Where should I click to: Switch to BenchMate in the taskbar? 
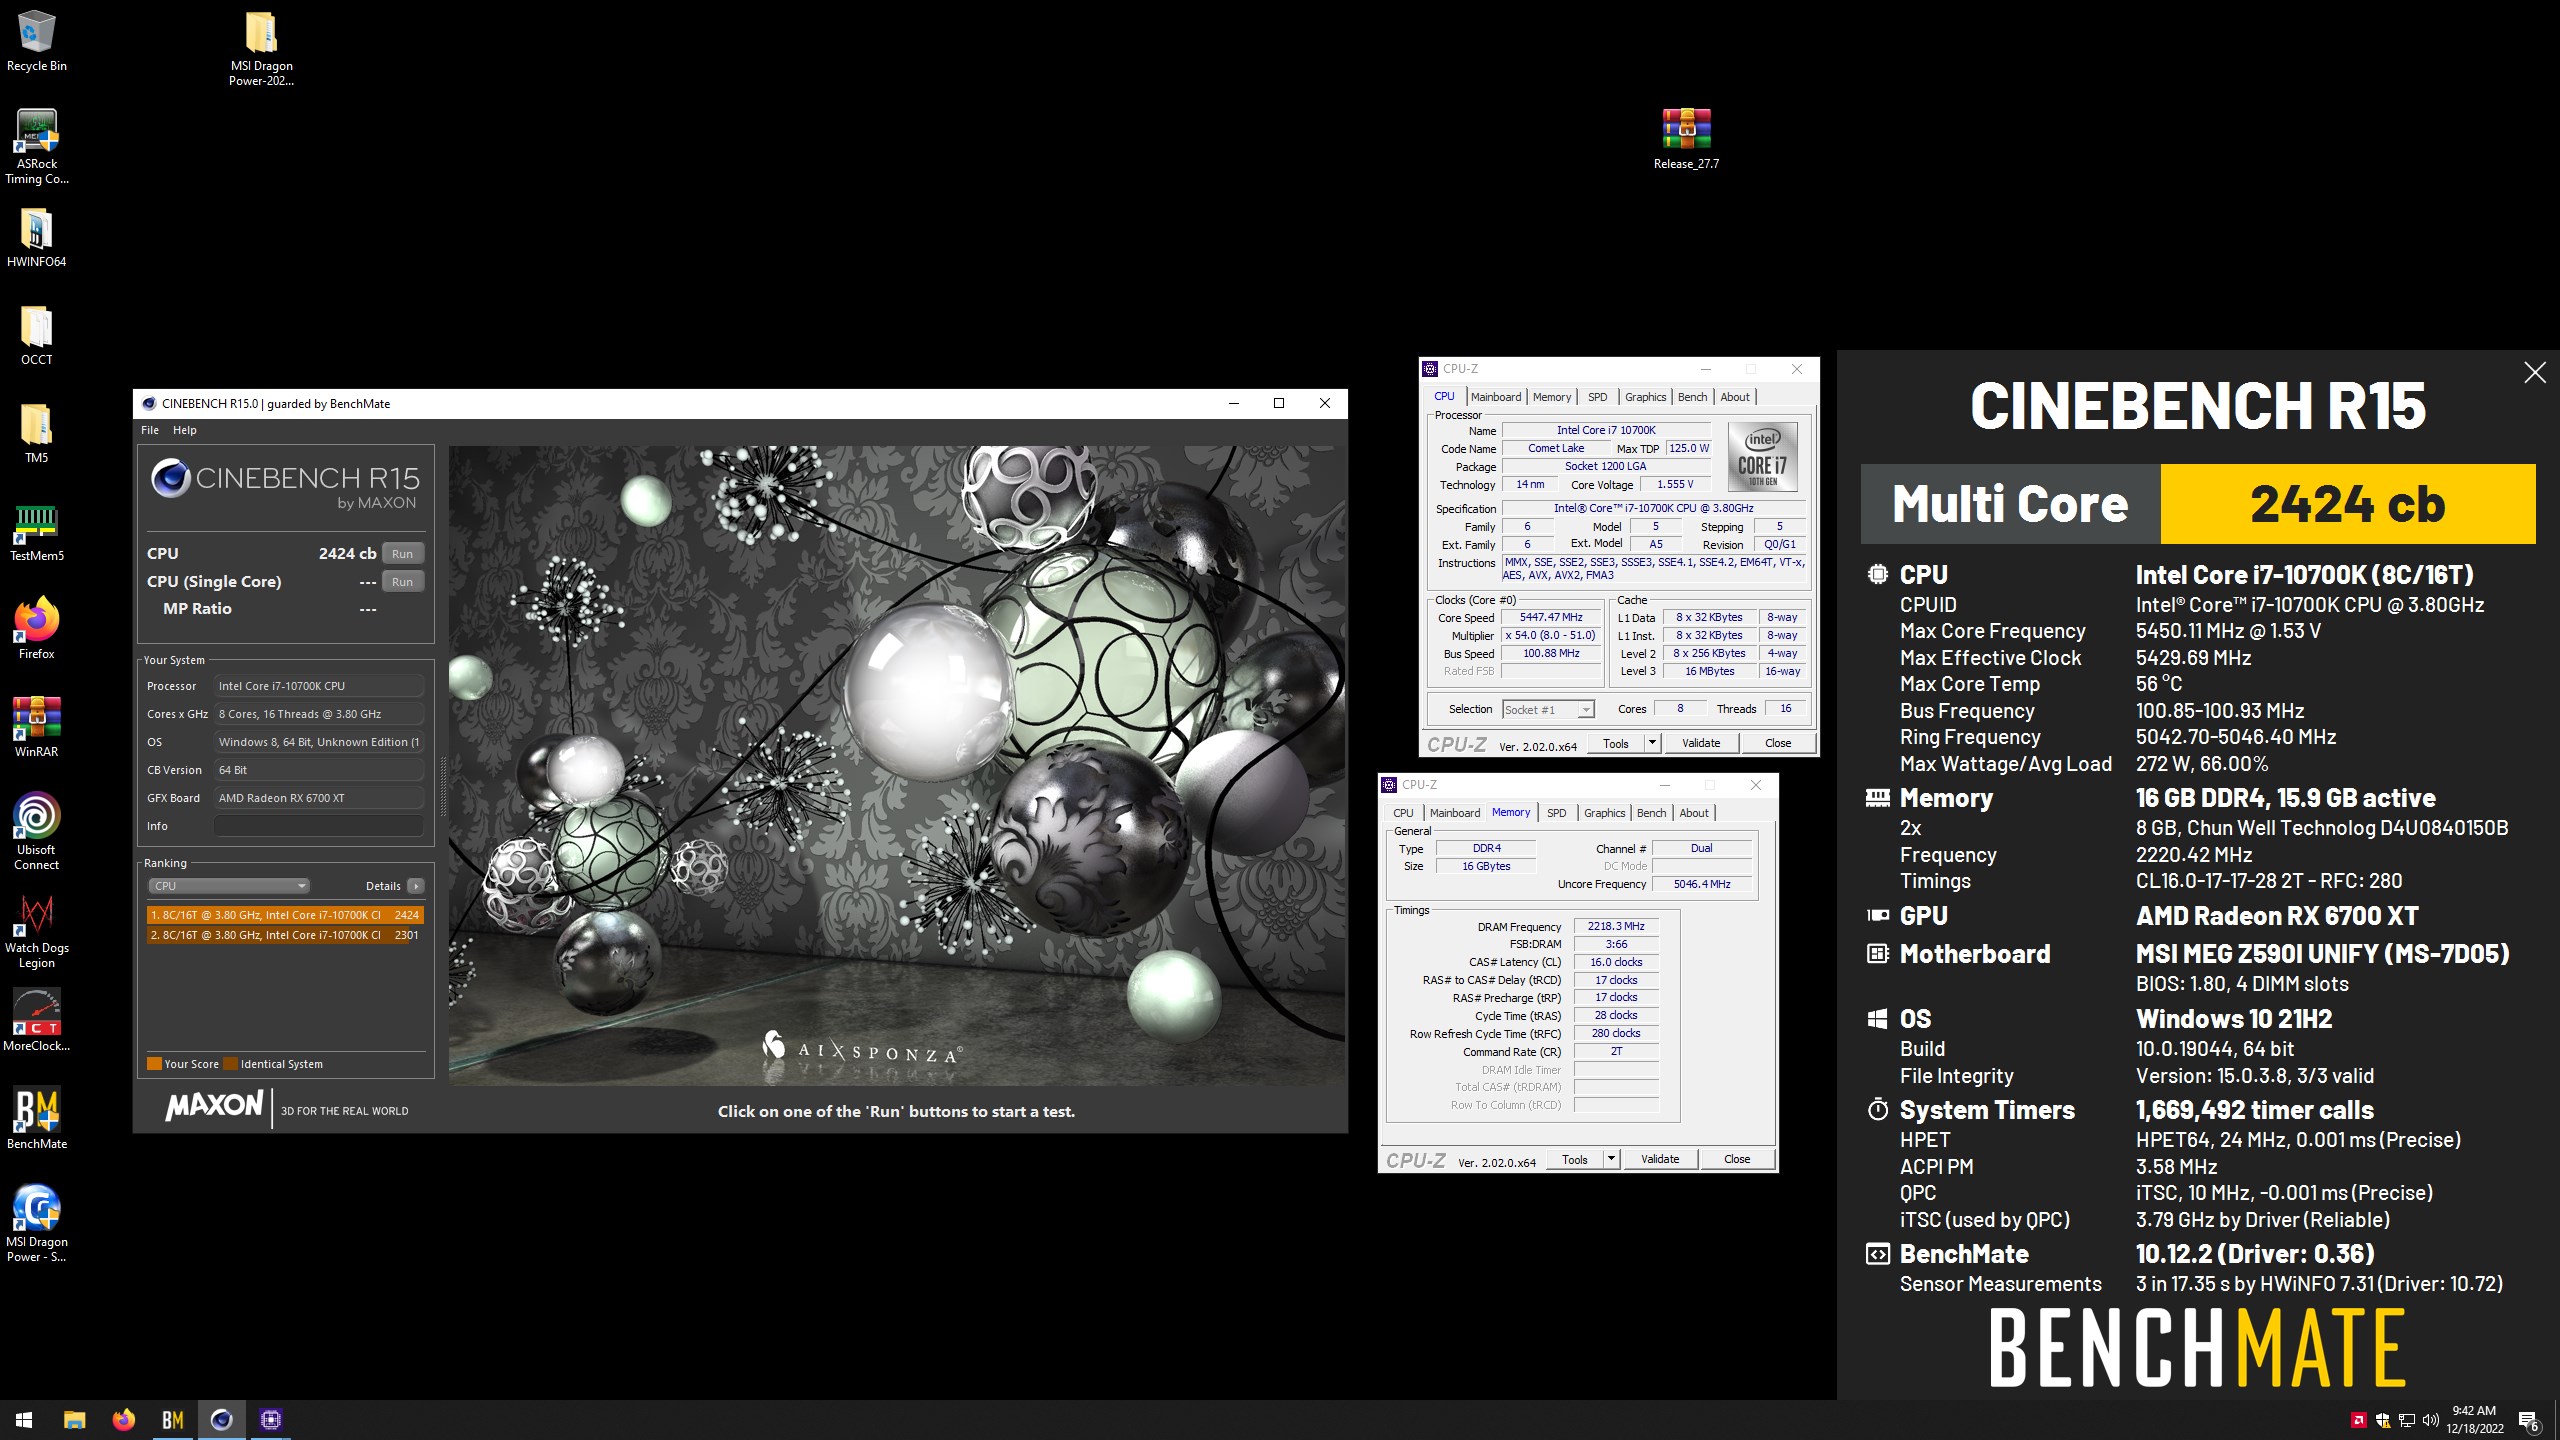172,1420
